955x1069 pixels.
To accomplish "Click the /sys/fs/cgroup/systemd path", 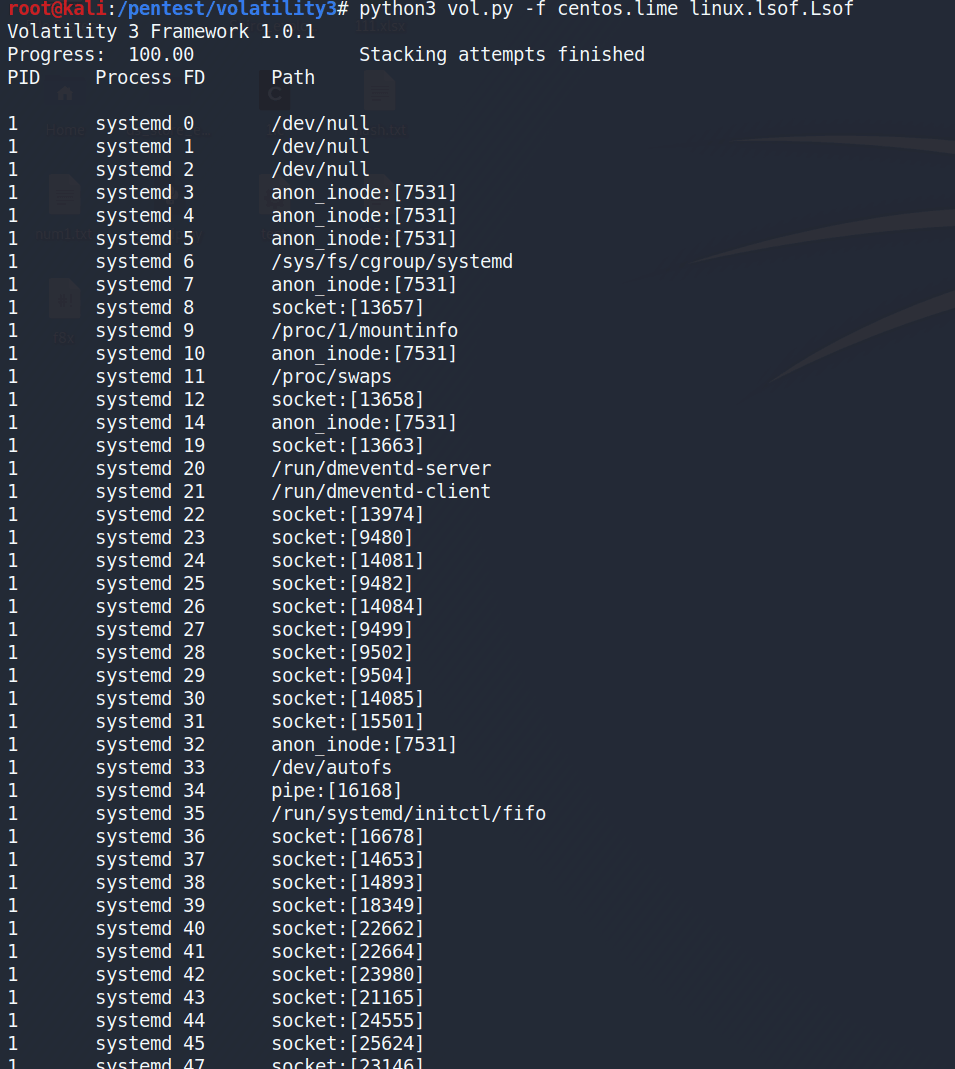I will (392, 262).
